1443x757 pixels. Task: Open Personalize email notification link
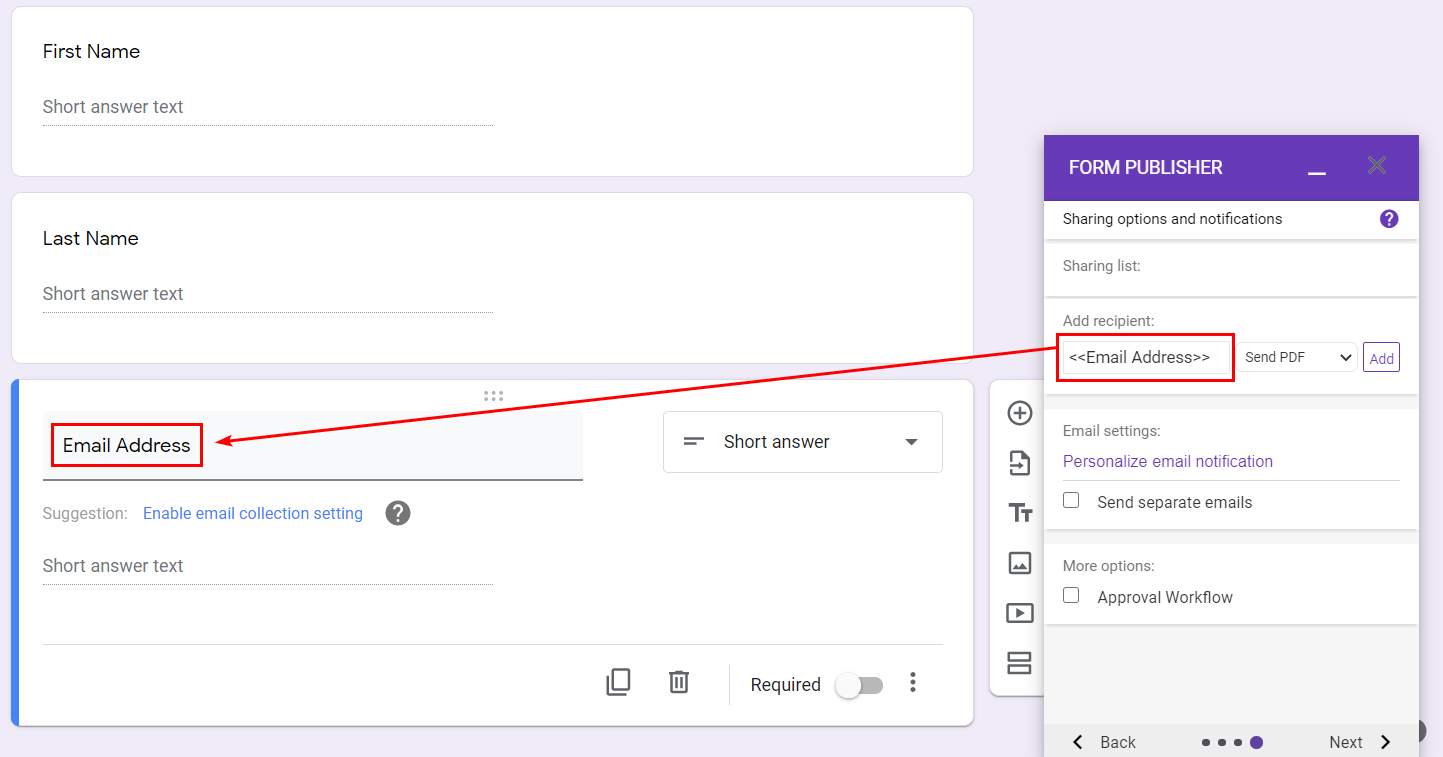point(1168,461)
